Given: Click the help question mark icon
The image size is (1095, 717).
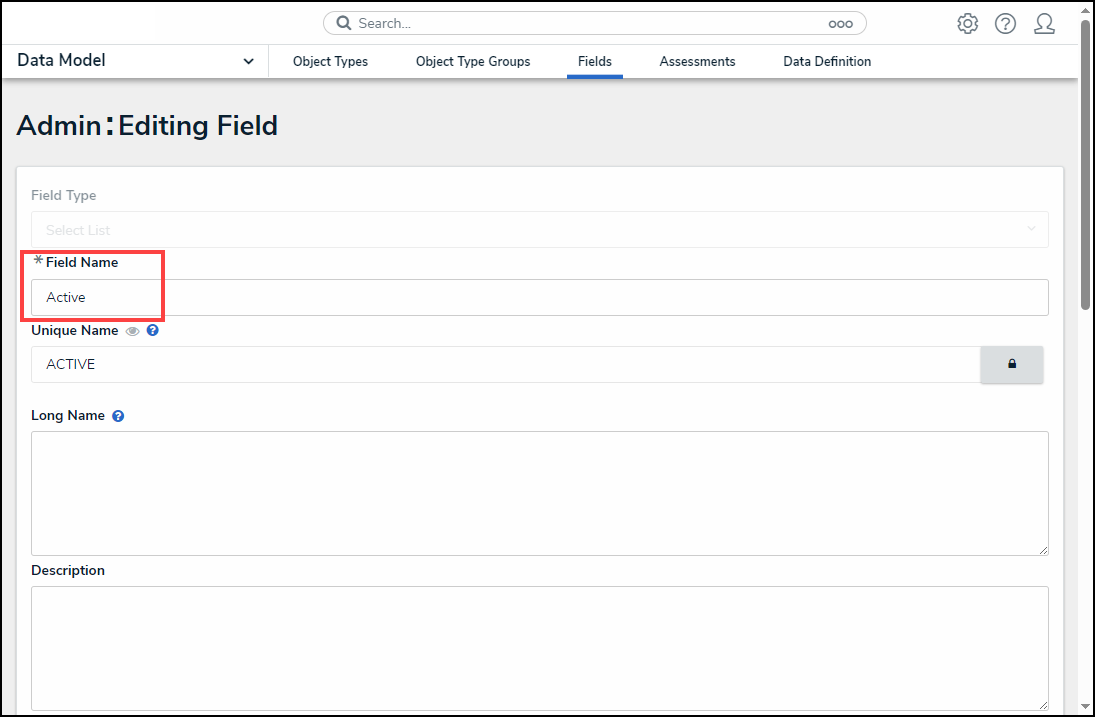Looking at the screenshot, I should (x=1005, y=24).
